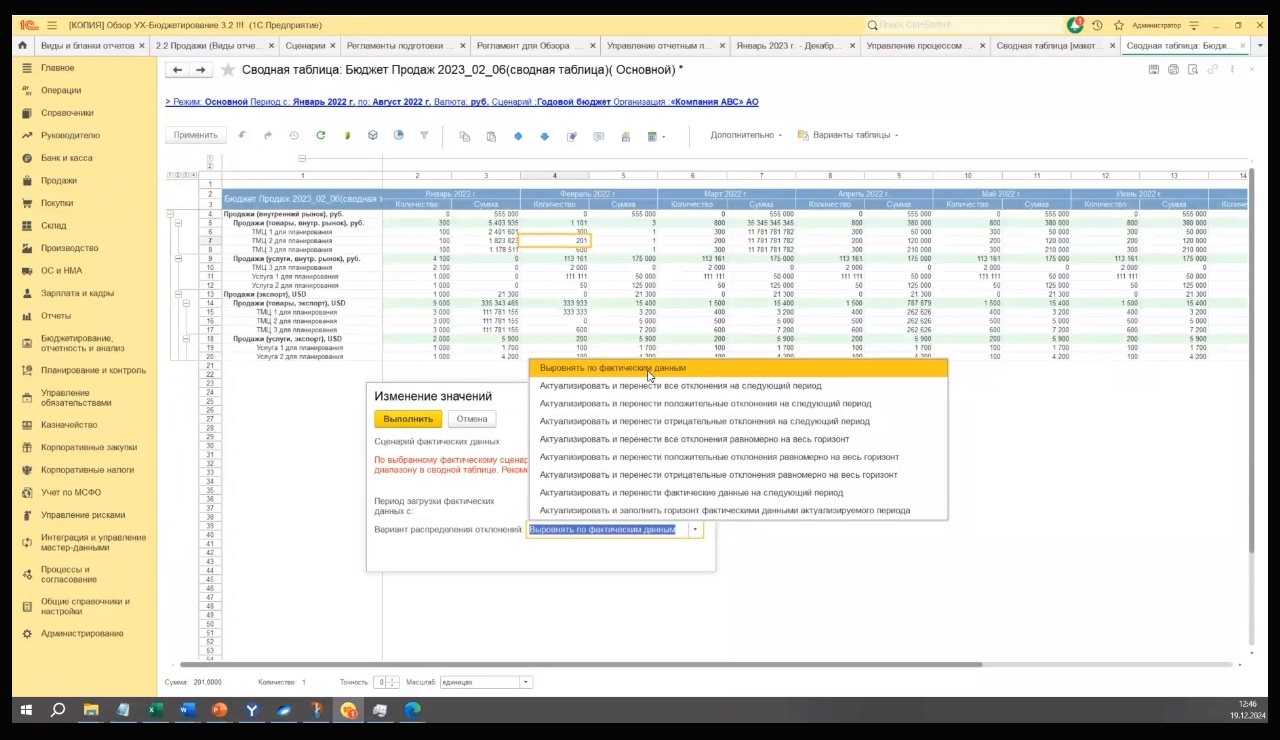The image size is (1280, 740).
Task: Click the comment bubble icon in toolbar
Action: (x=598, y=136)
